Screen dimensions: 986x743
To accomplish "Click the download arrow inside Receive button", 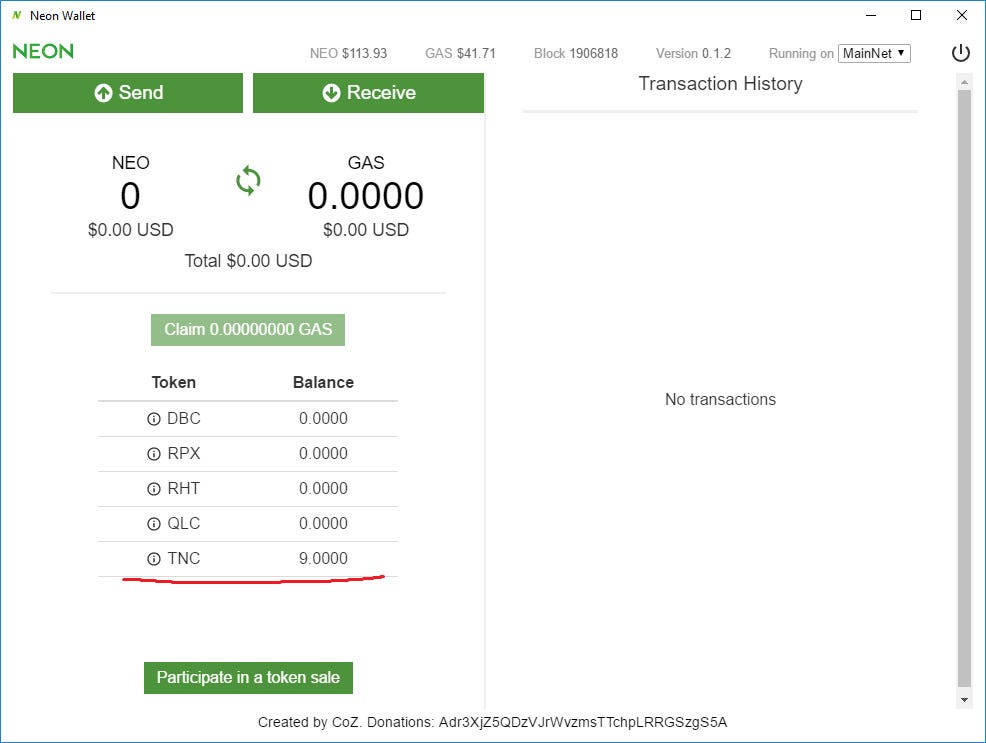I will [x=330, y=92].
